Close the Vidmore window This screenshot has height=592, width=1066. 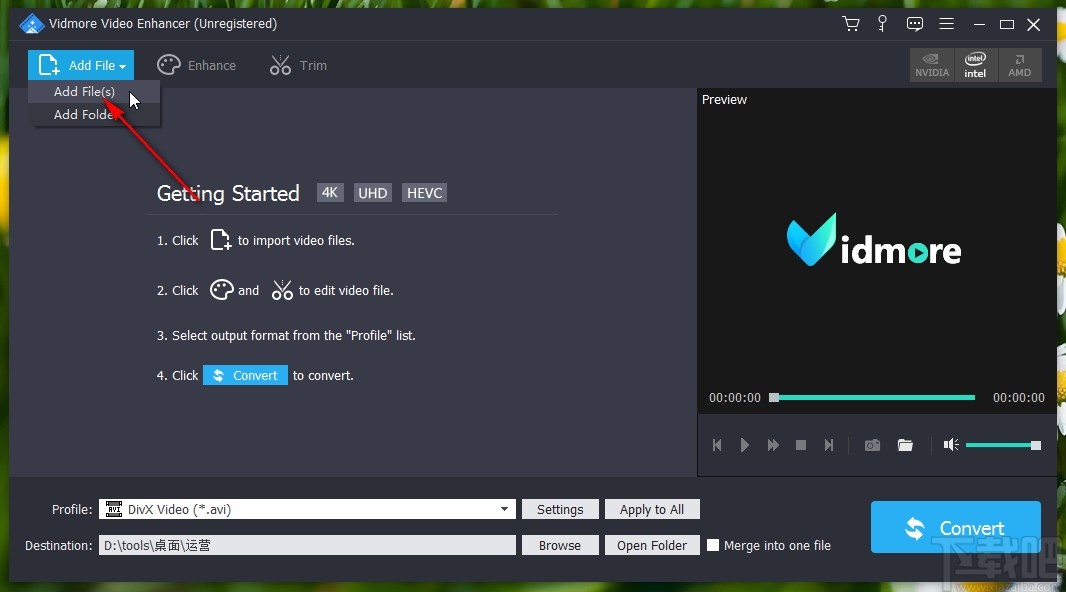1033,24
